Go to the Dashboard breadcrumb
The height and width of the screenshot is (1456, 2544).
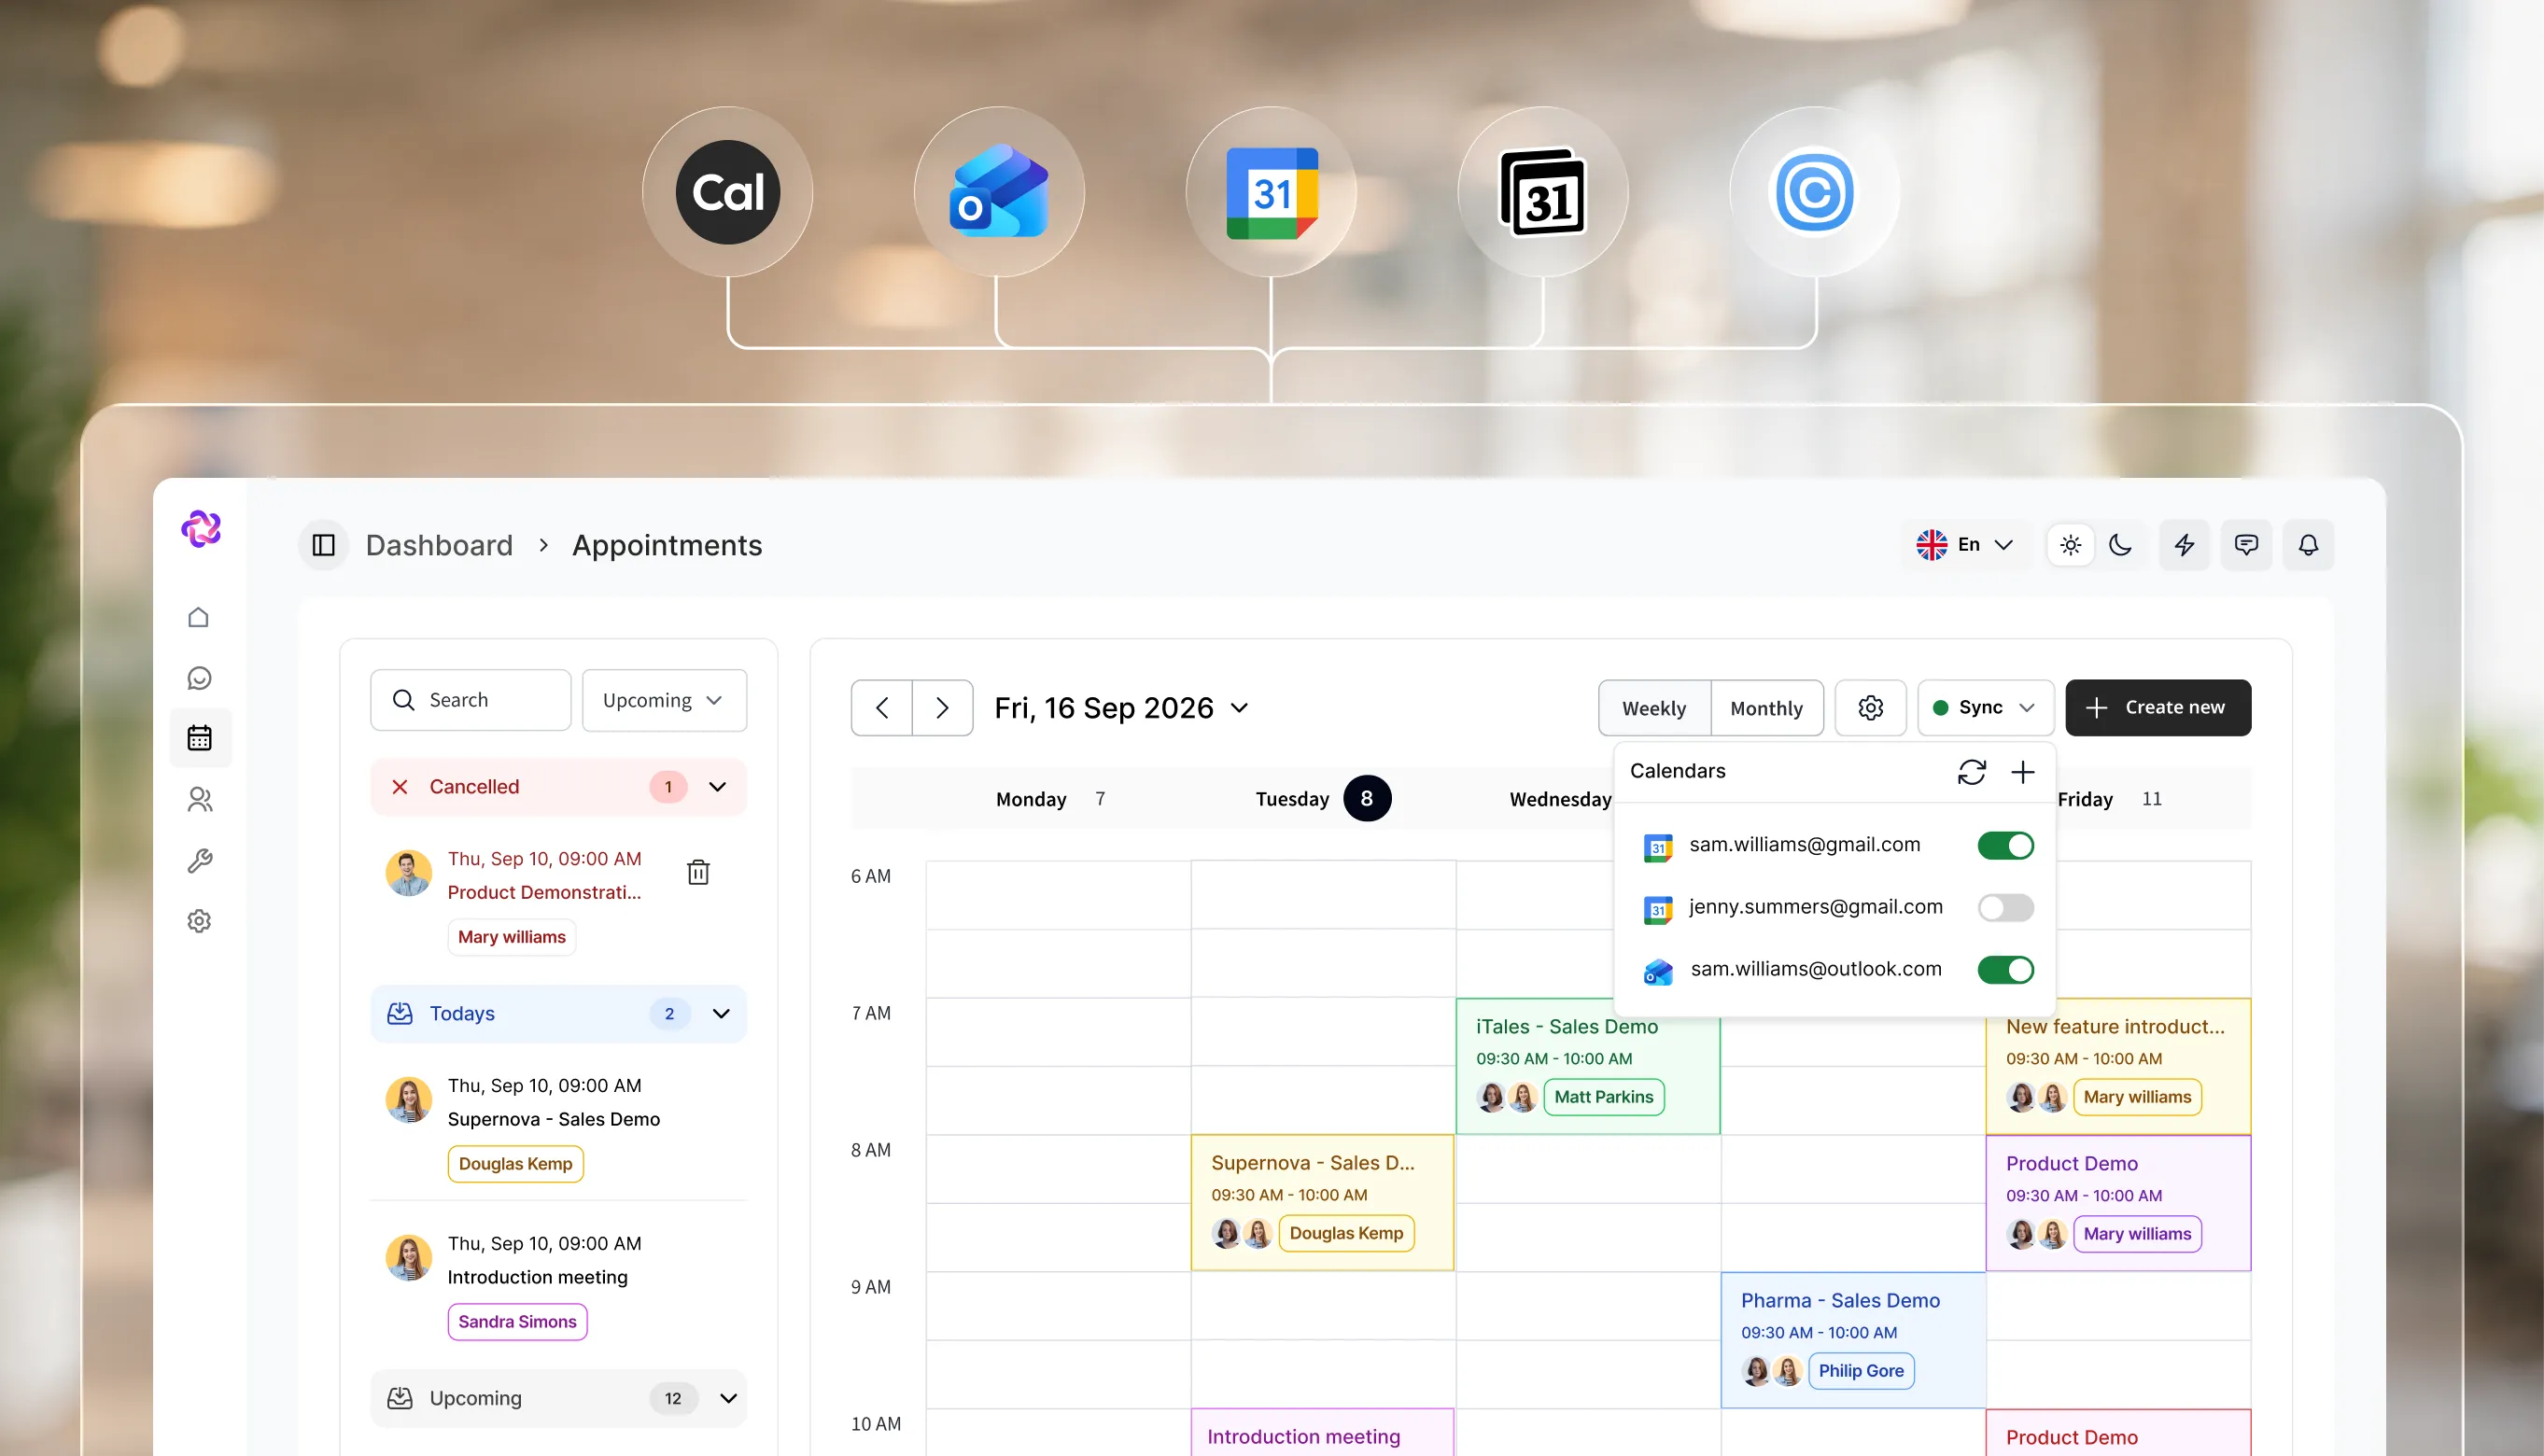point(439,545)
